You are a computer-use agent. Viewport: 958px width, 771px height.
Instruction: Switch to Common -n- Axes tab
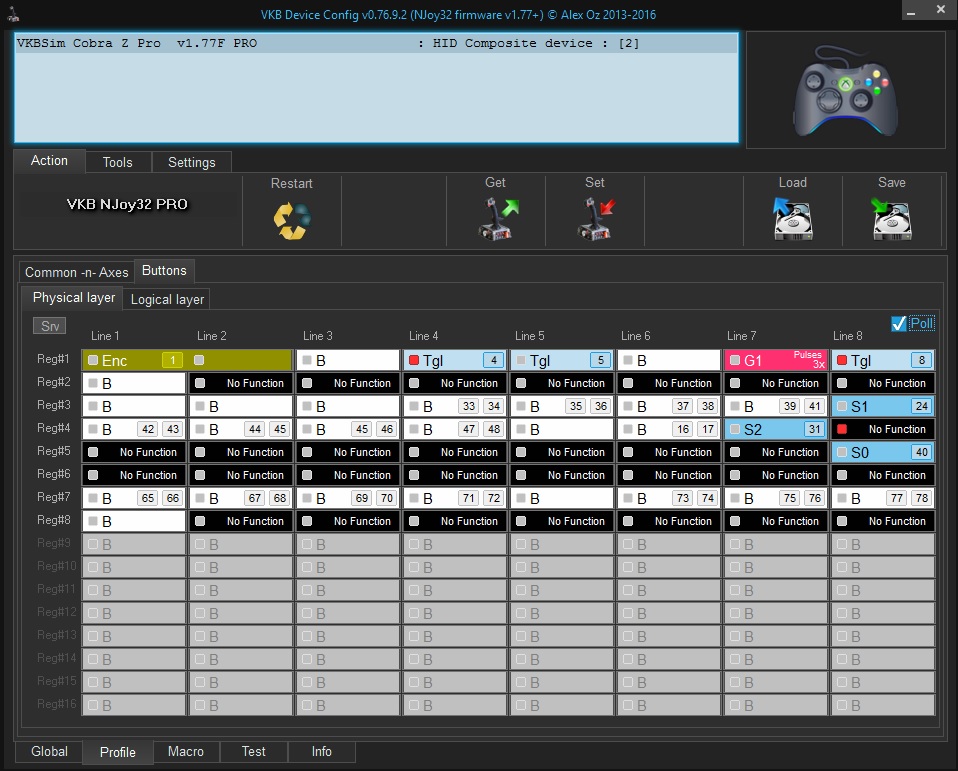tap(76, 272)
